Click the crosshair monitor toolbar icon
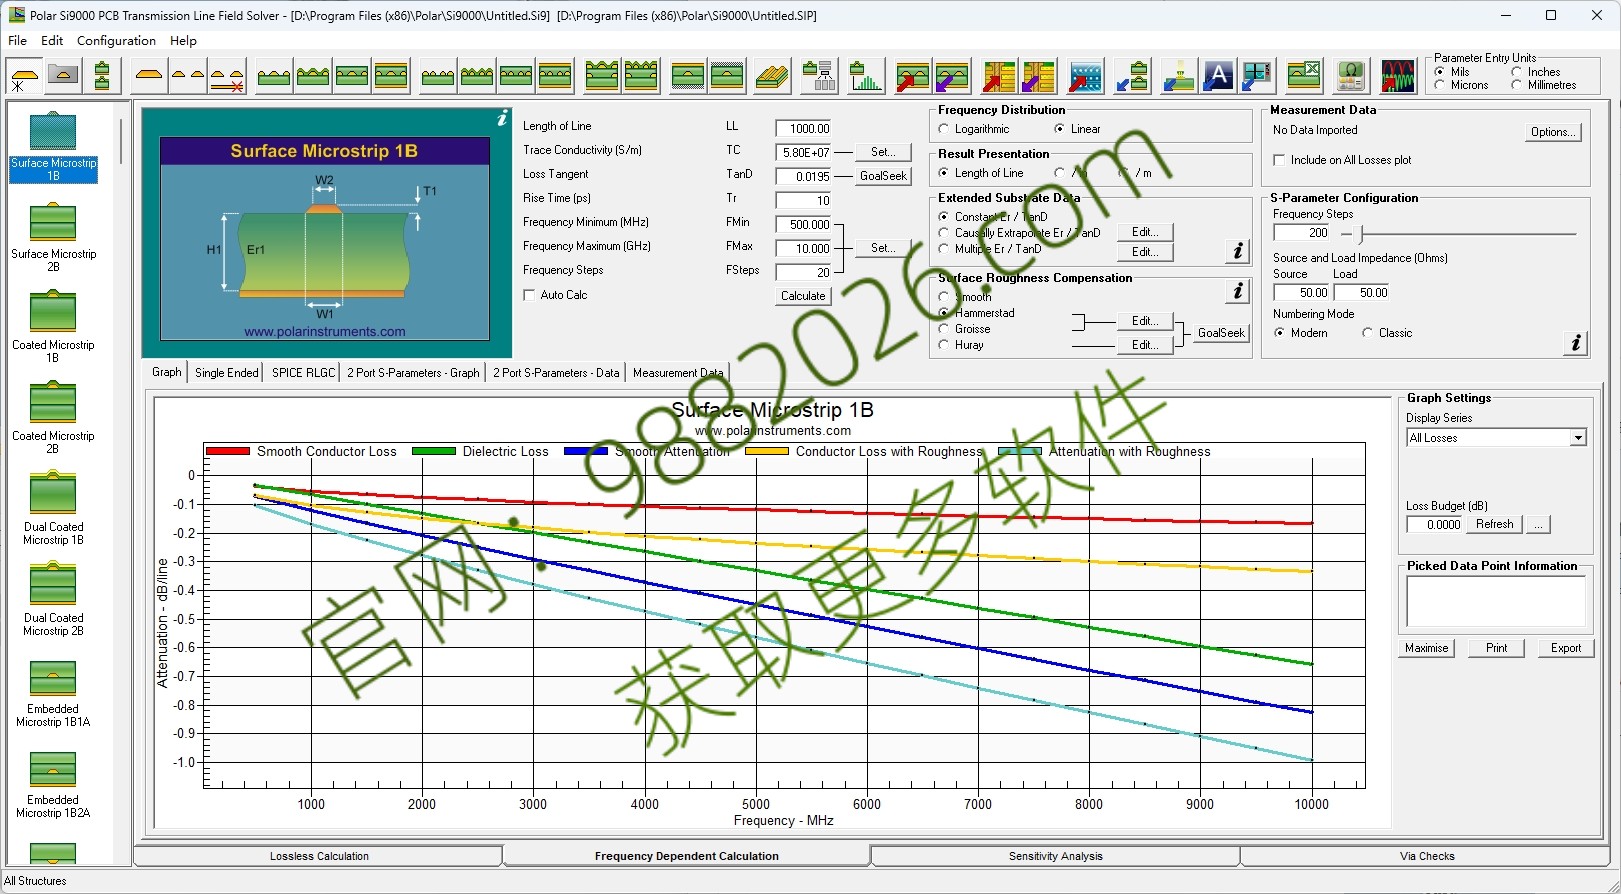Viewport: 1621px width, 894px height. (x=1257, y=76)
